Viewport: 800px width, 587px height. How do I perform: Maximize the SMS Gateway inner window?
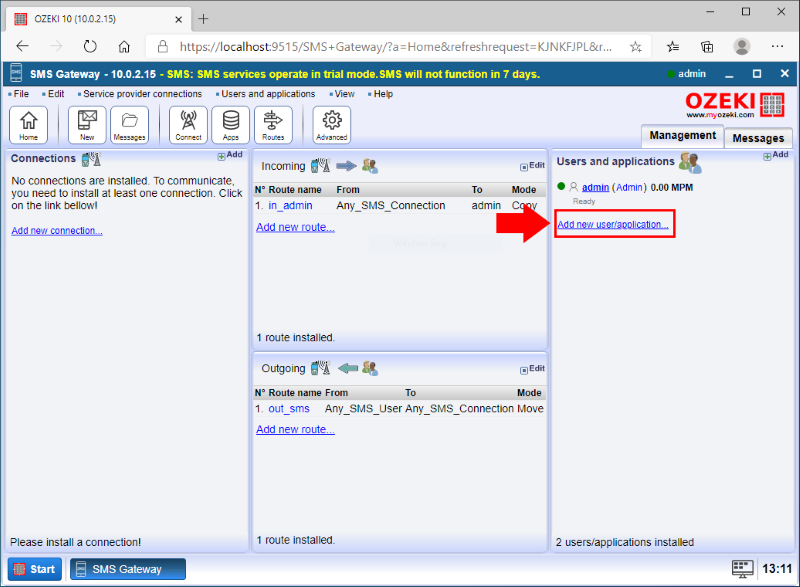757,74
